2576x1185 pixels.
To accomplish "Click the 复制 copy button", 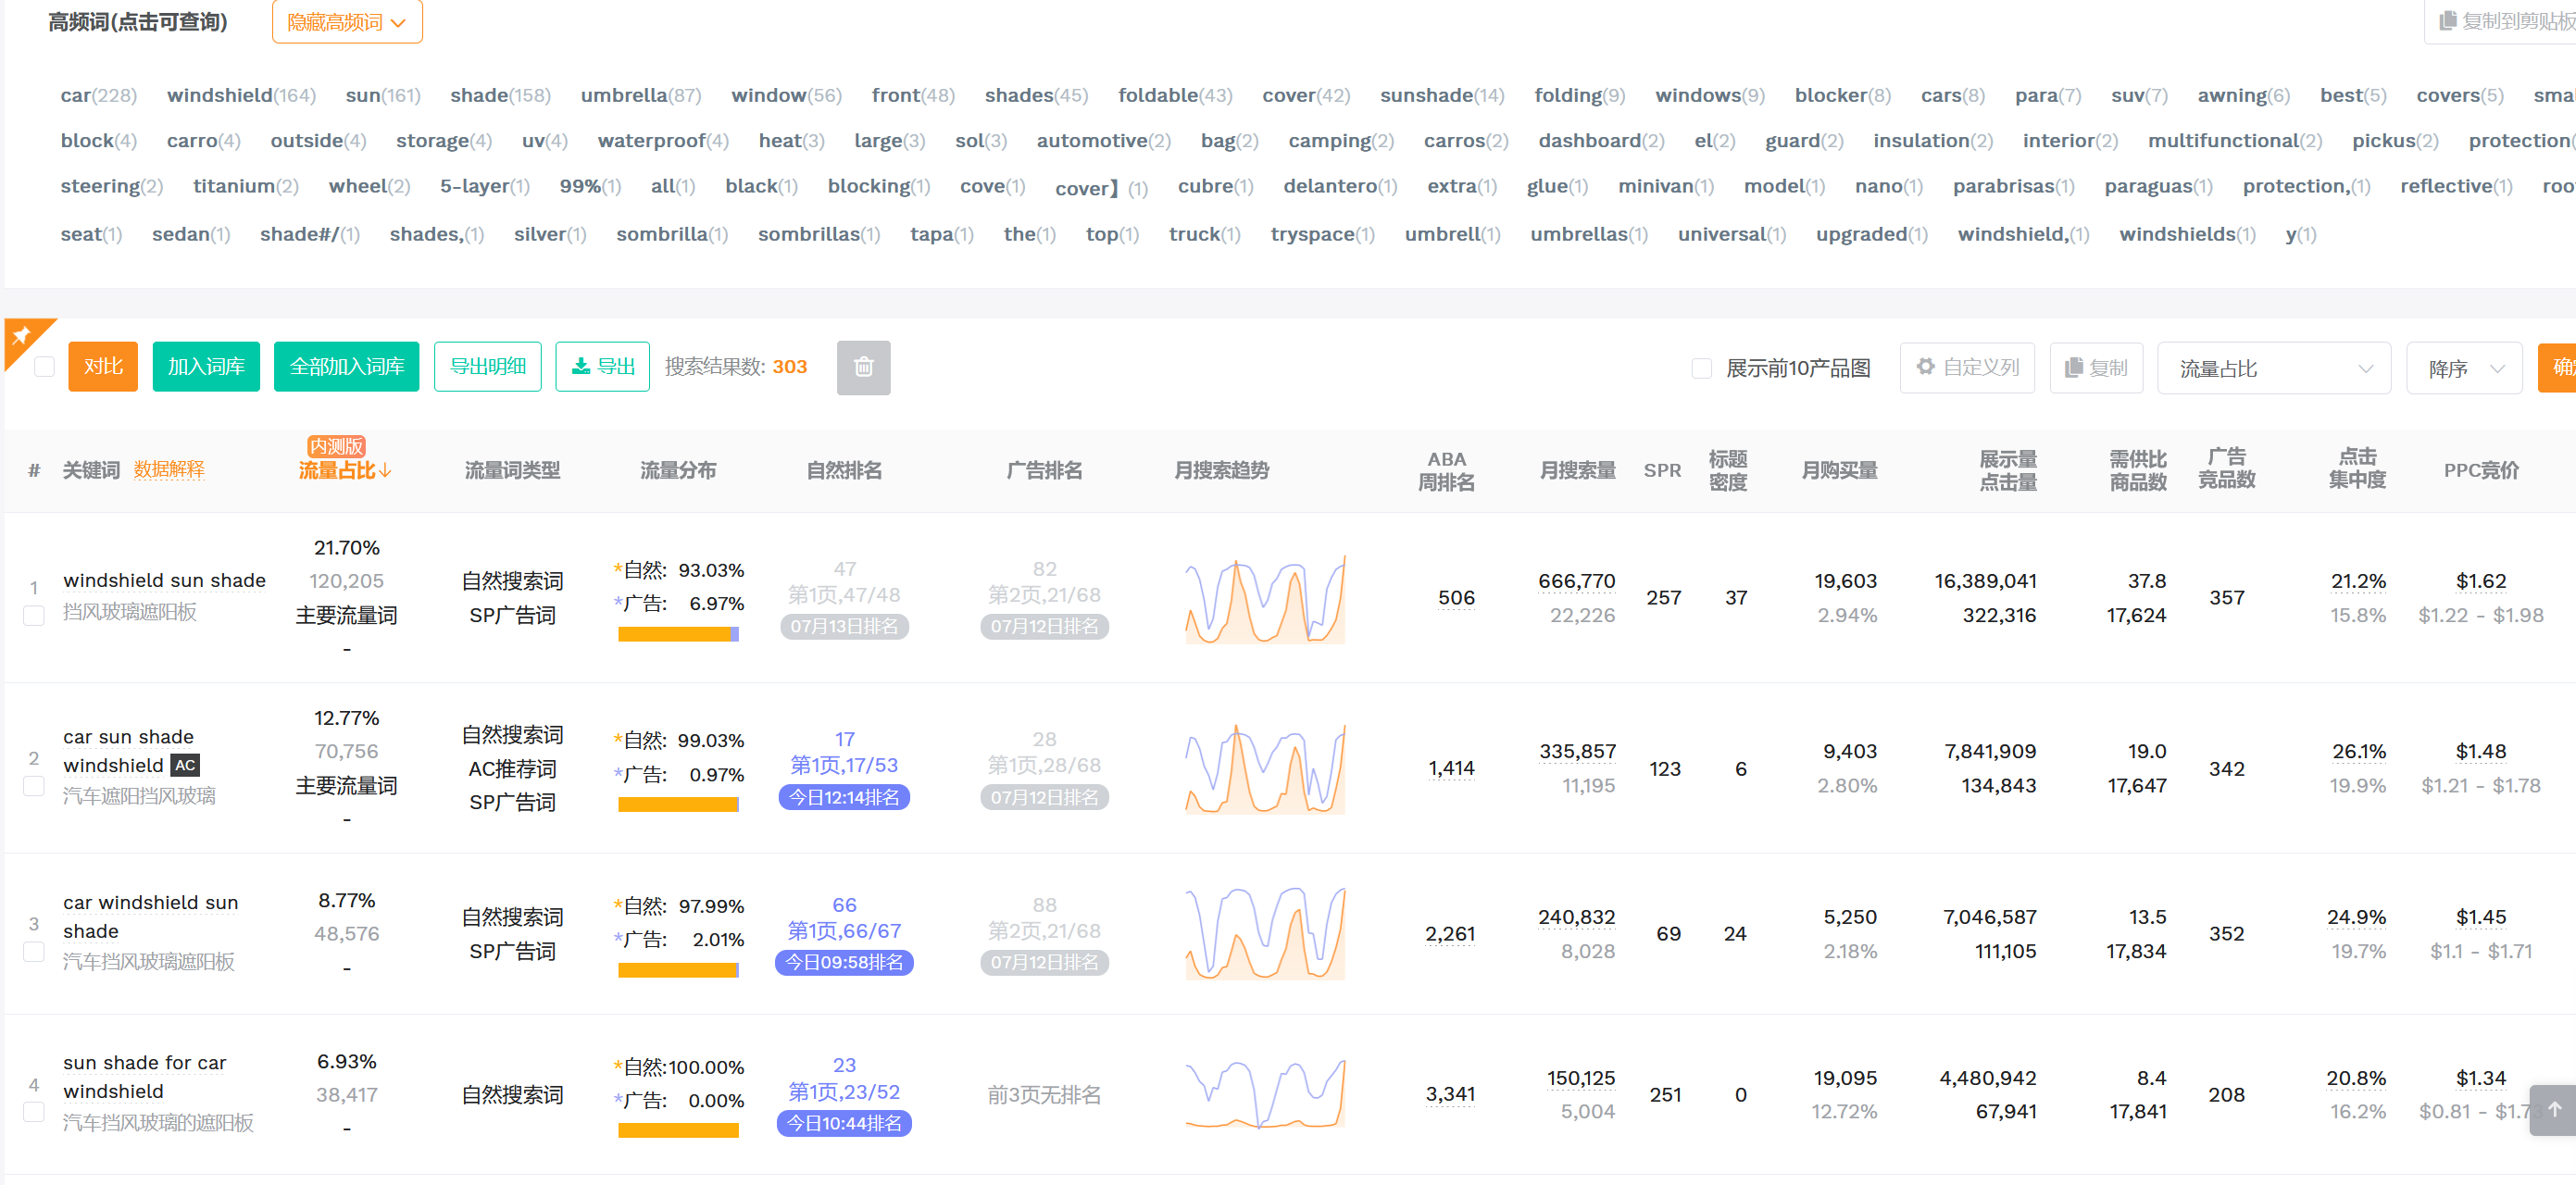I will (x=2095, y=367).
